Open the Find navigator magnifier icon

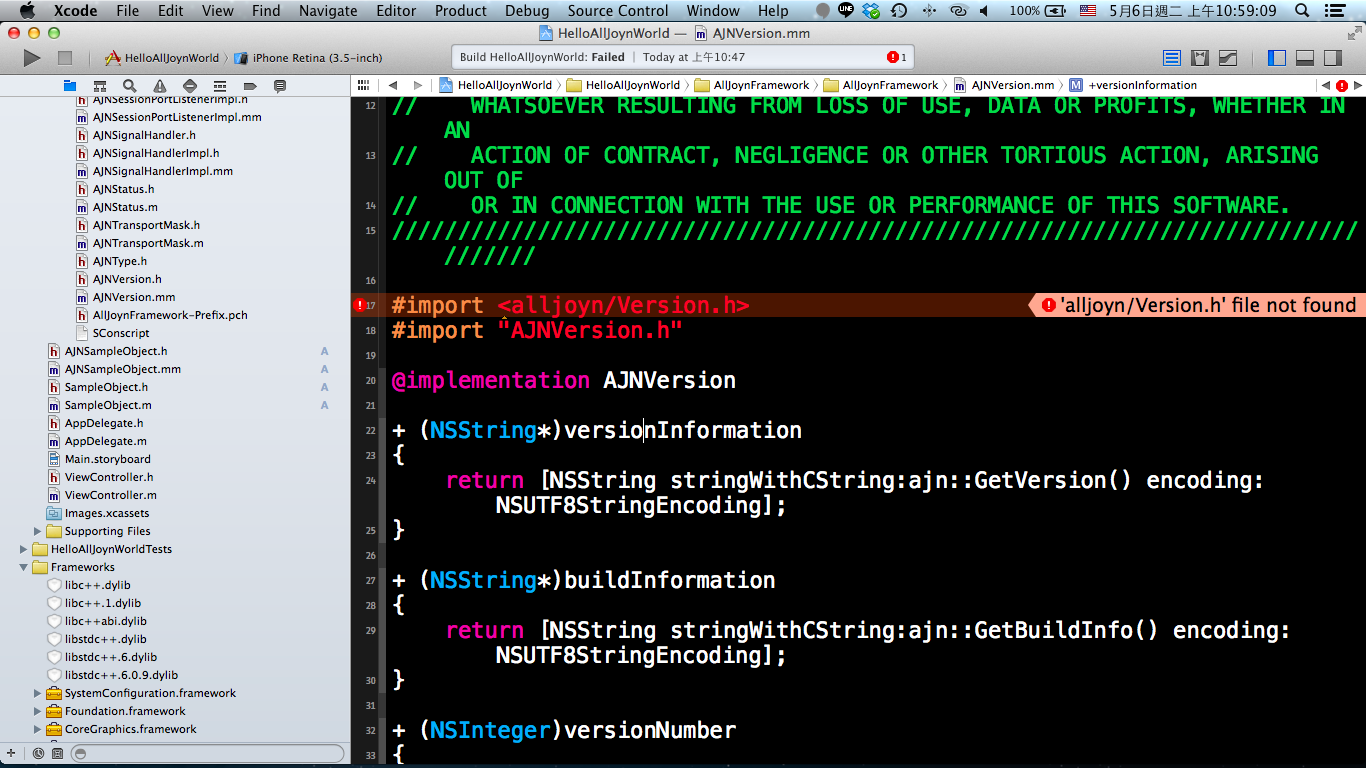tap(130, 86)
